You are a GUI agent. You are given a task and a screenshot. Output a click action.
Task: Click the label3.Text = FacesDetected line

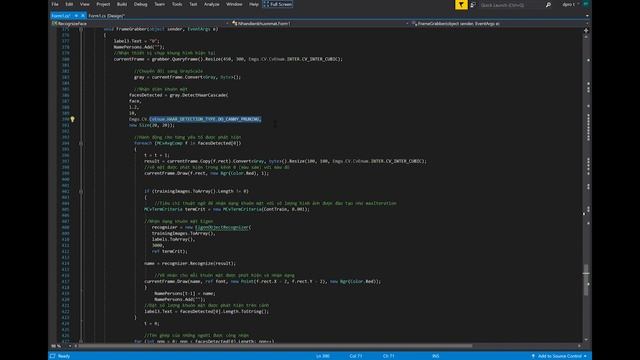click(207, 311)
